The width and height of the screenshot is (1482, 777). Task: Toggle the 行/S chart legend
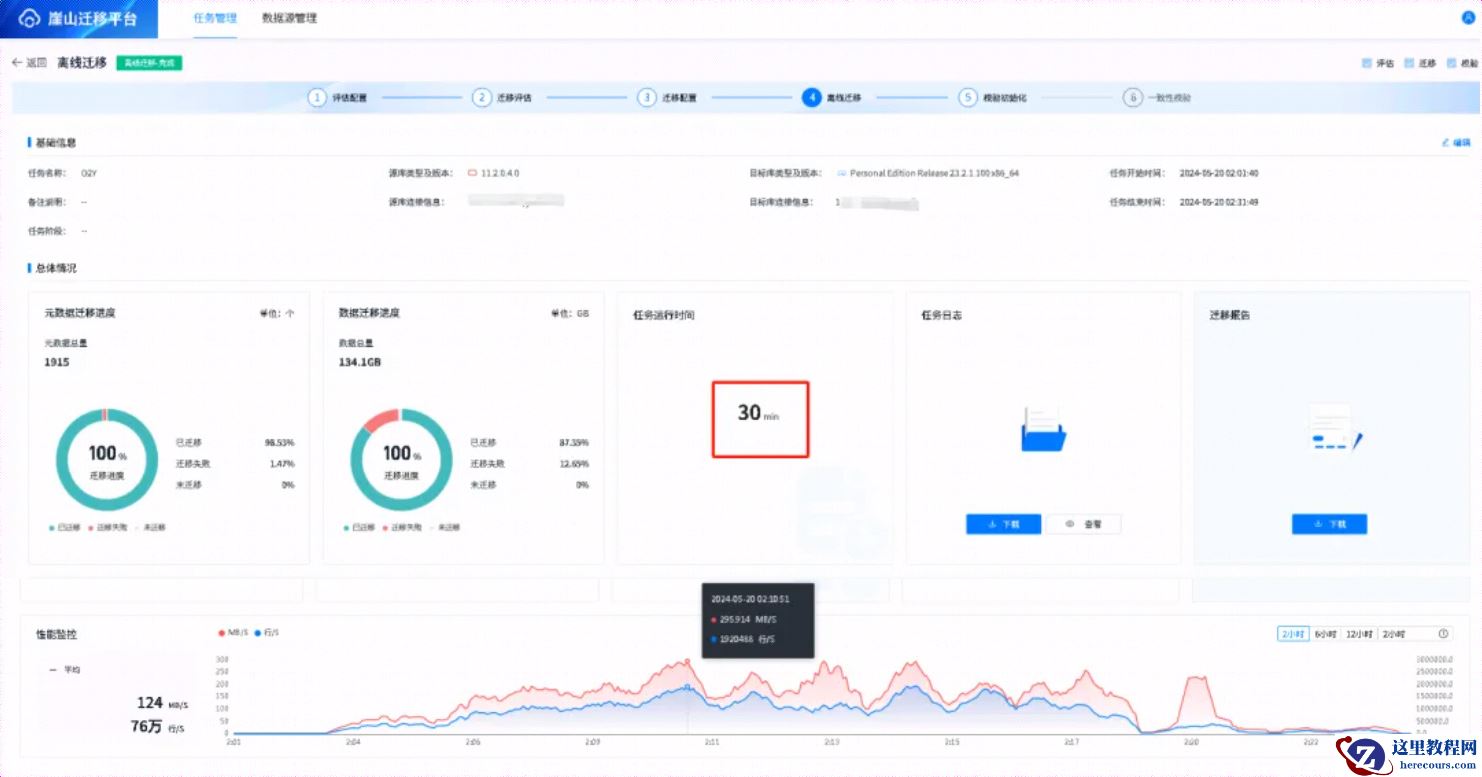(x=266, y=633)
